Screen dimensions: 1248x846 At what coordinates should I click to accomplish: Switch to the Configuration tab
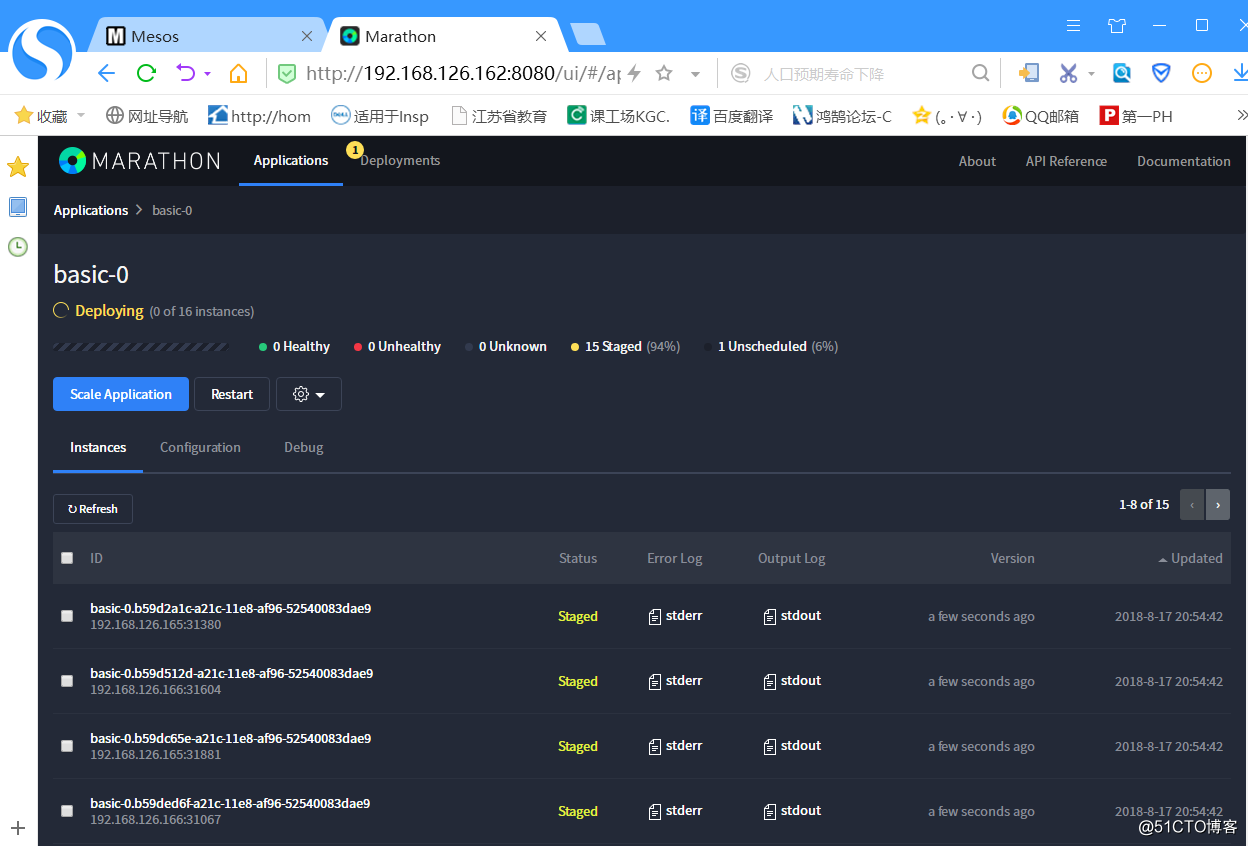200,448
